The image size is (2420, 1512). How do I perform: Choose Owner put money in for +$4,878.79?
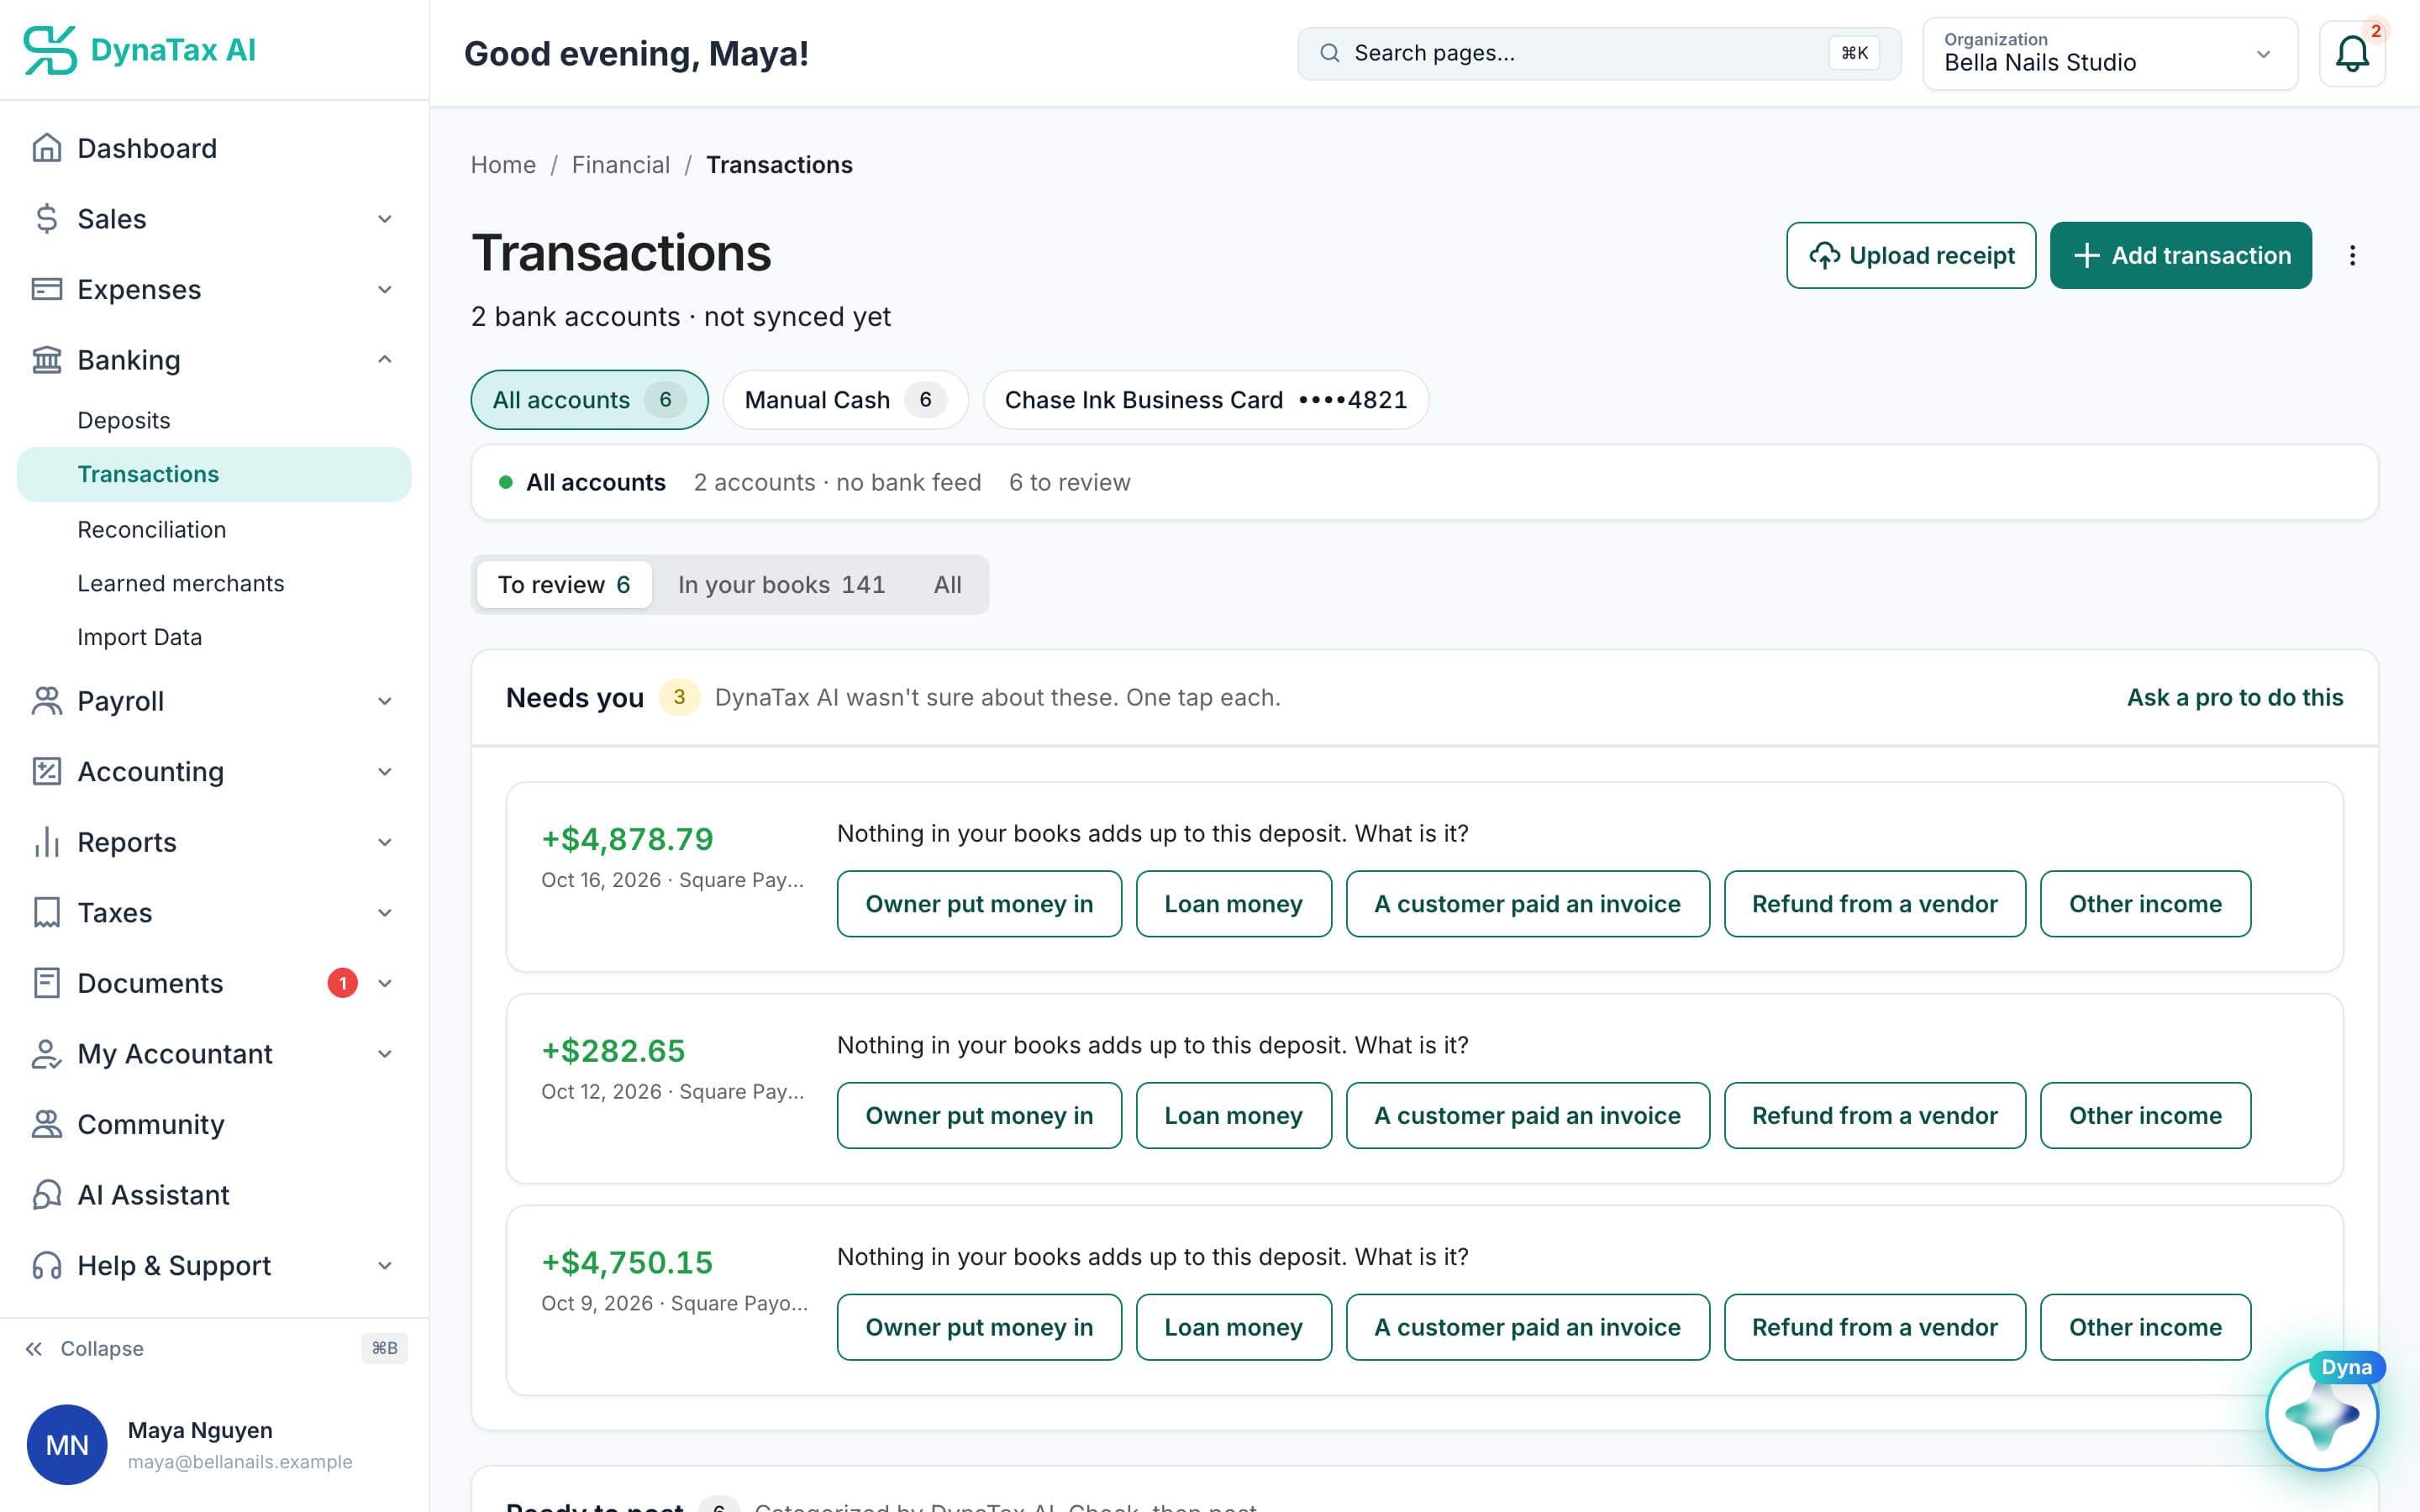[979, 904]
